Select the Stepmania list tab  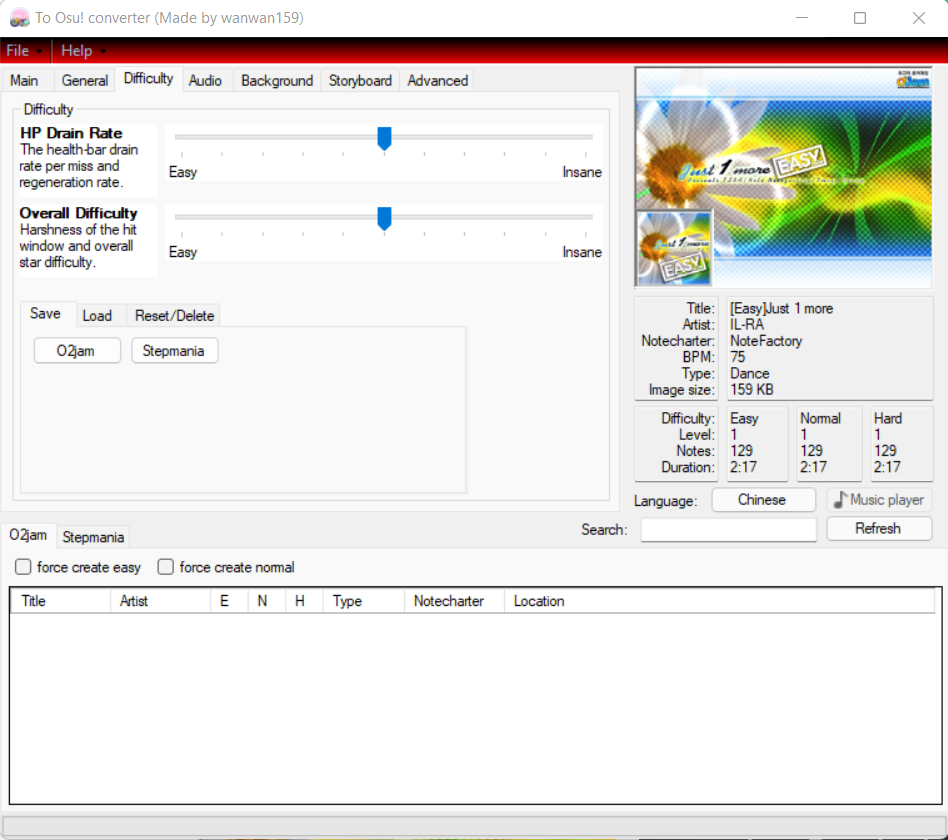point(93,537)
